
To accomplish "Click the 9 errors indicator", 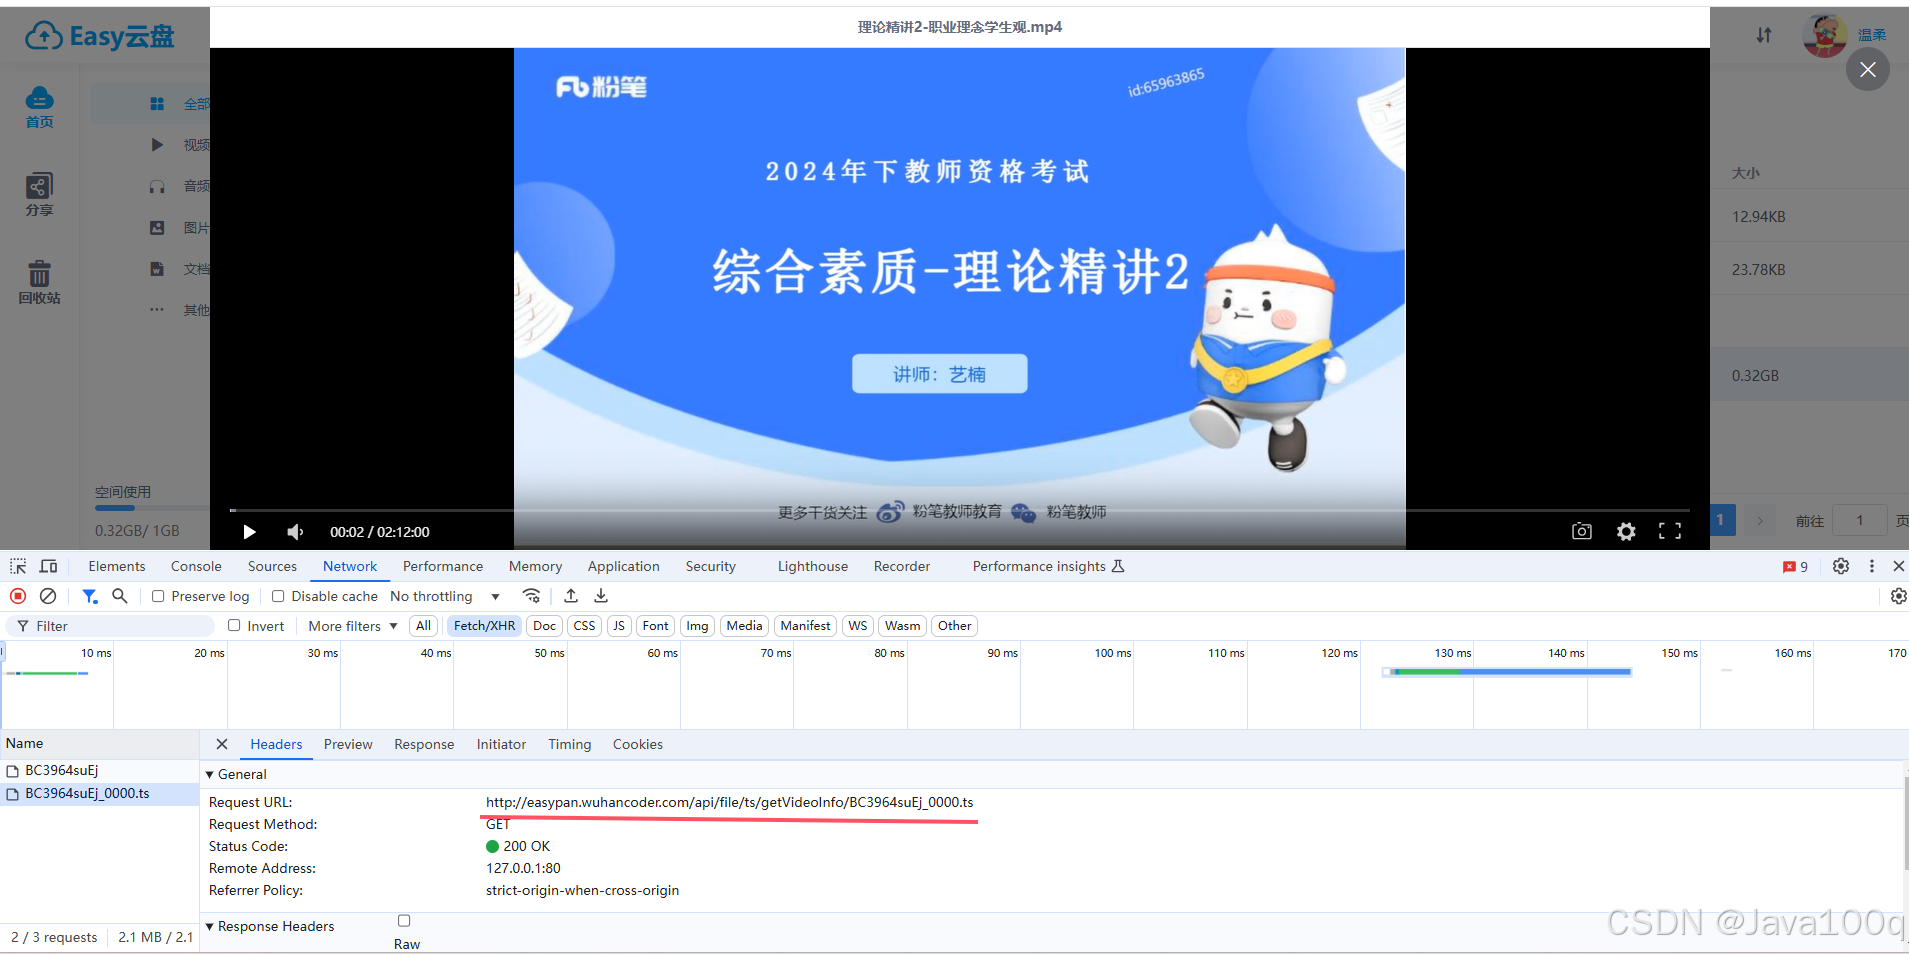I will click(1796, 567).
